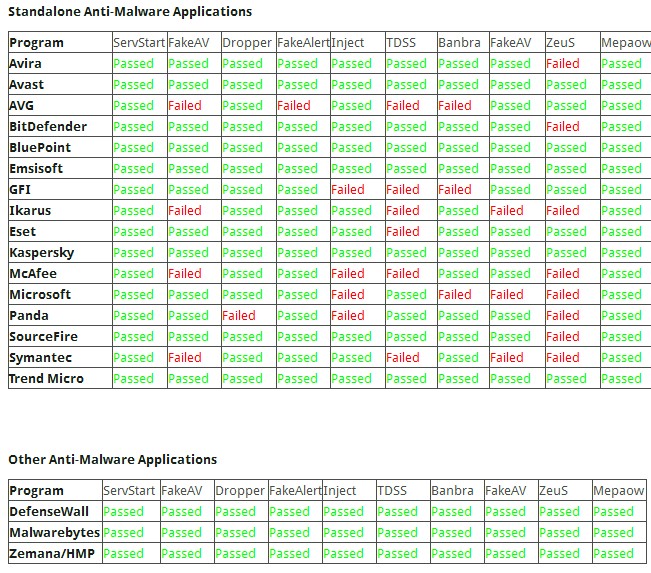
Task: Select the Zemana/HMP row name
Action: pos(52,553)
